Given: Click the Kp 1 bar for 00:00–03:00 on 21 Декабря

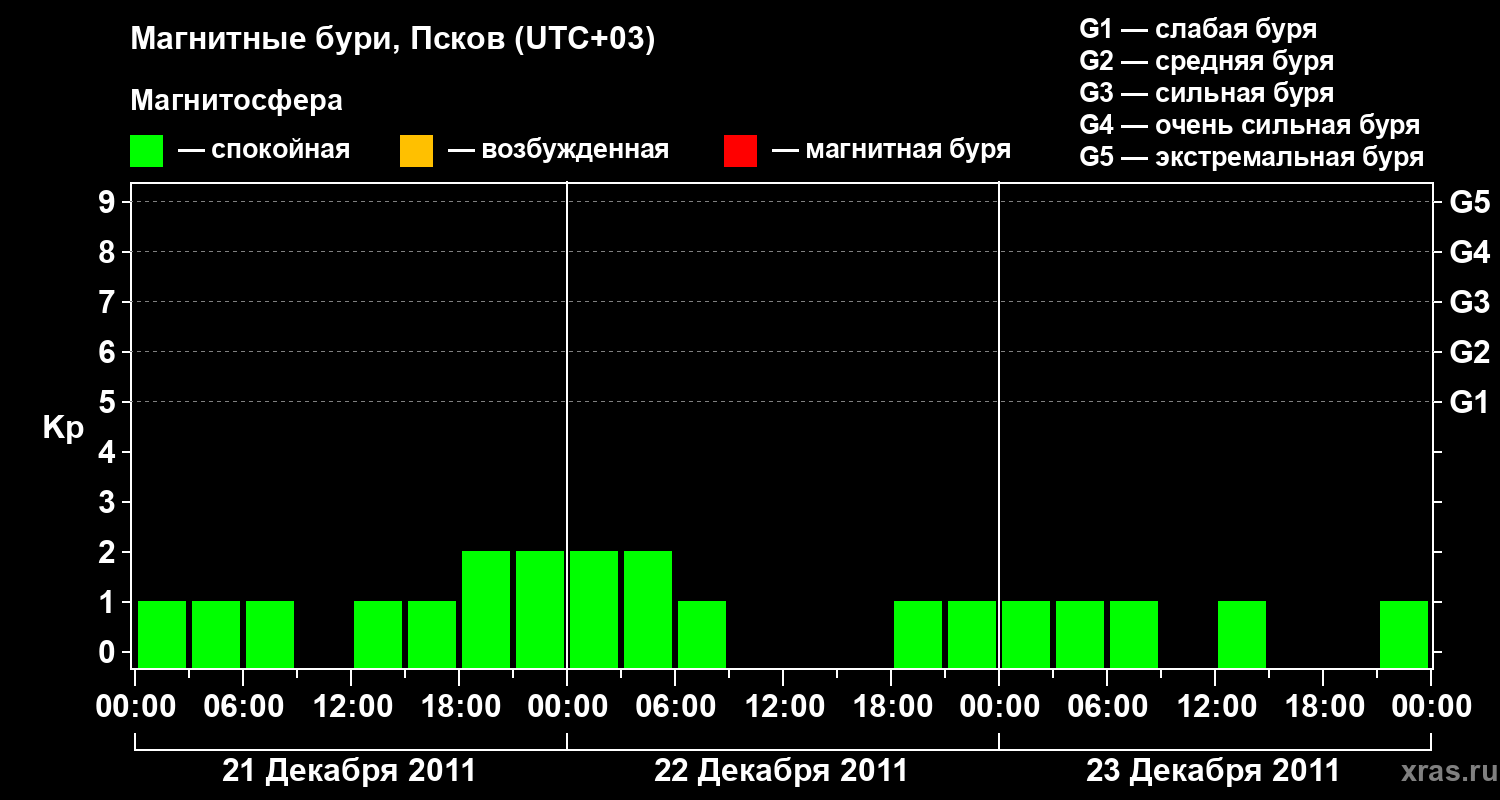Looking at the screenshot, I should 162,634.
